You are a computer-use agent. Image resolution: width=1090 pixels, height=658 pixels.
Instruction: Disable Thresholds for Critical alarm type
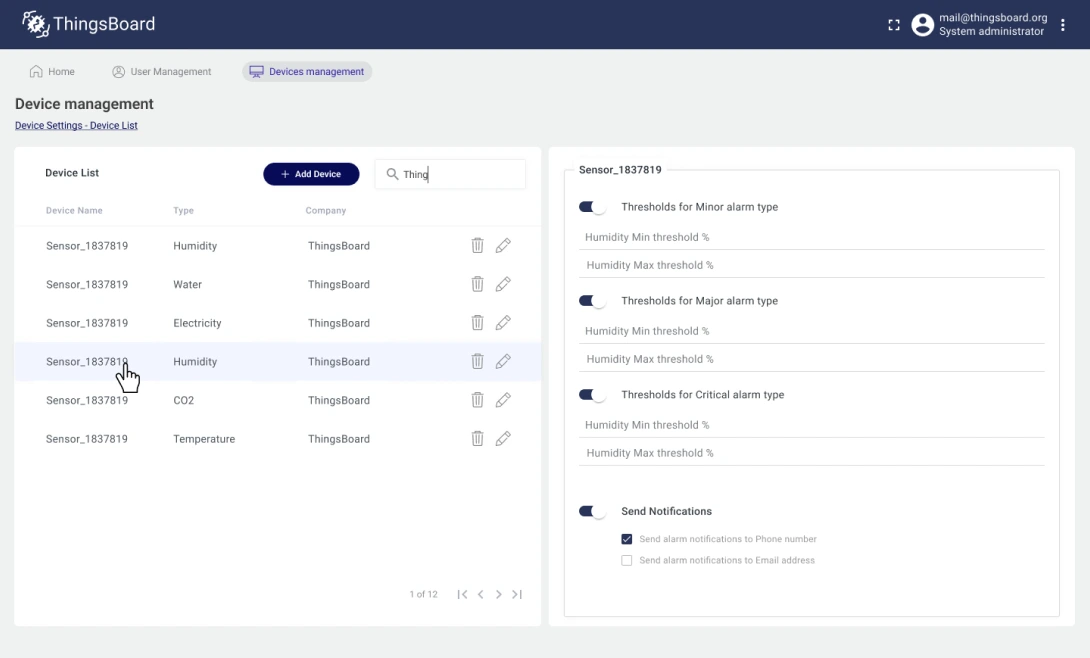tap(592, 395)
